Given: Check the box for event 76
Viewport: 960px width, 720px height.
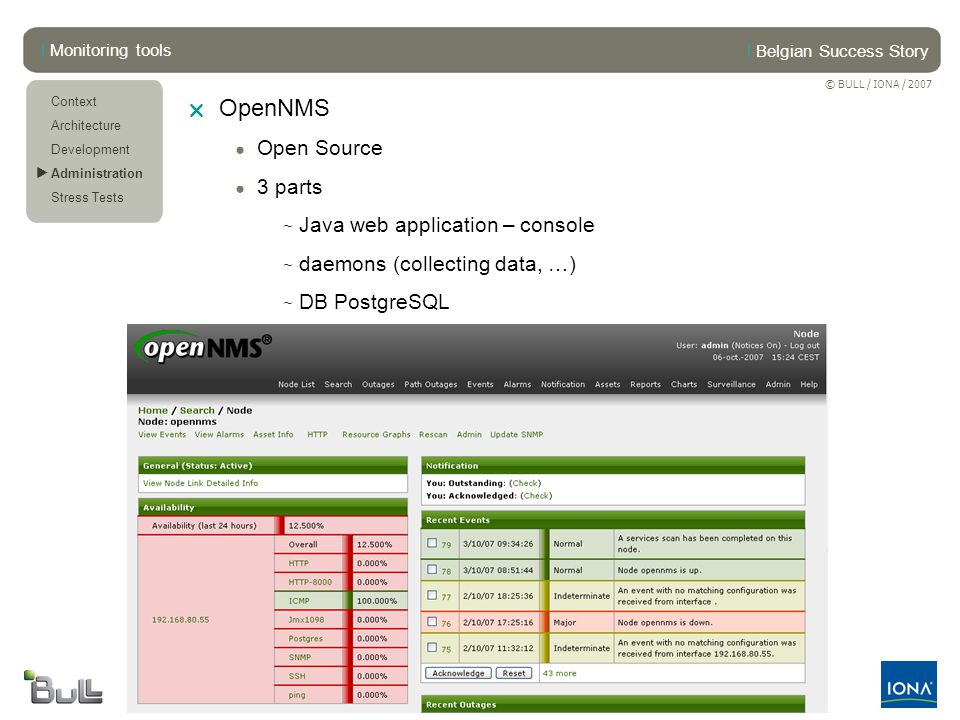Looking at the screenshot, I should 432,621.
